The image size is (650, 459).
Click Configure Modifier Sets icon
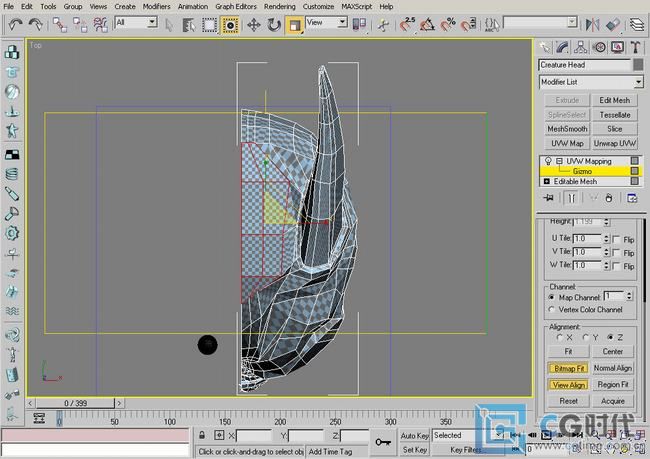632,198
